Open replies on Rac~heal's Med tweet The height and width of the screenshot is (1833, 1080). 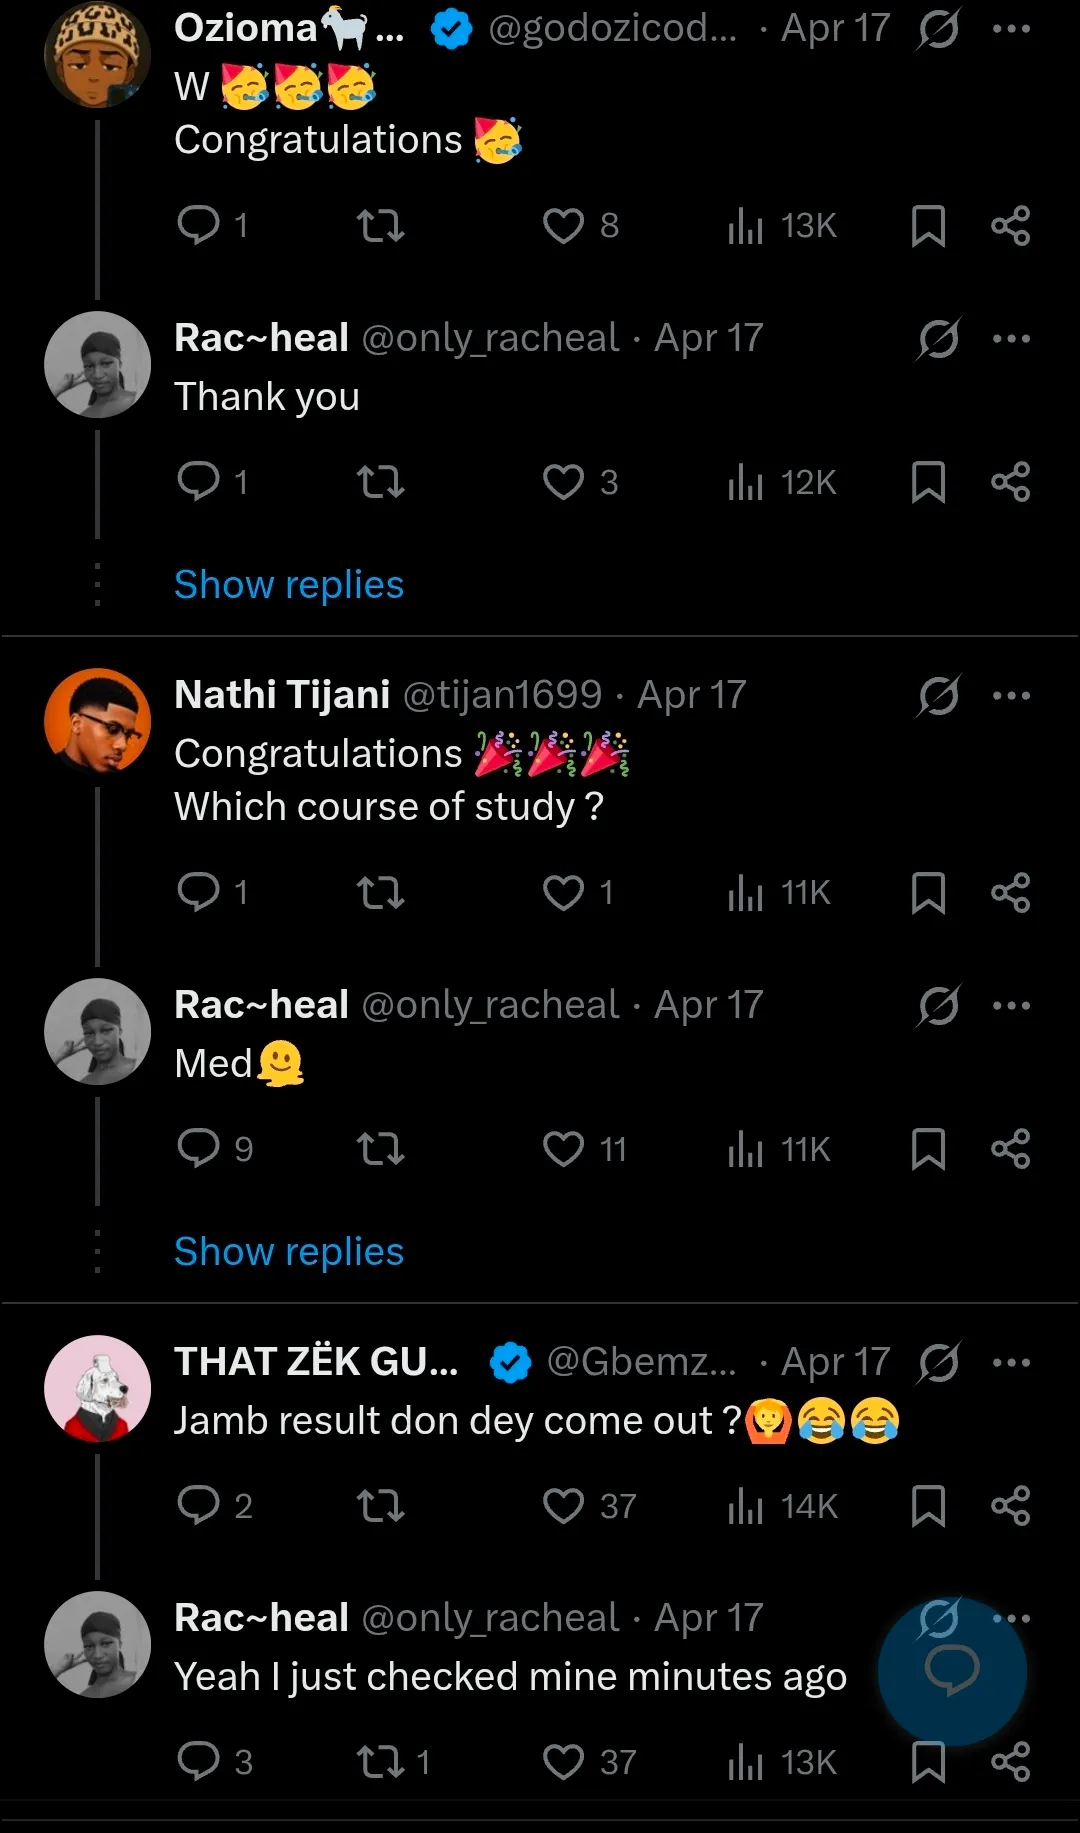pyautogui.click(x=198, y=1148)
